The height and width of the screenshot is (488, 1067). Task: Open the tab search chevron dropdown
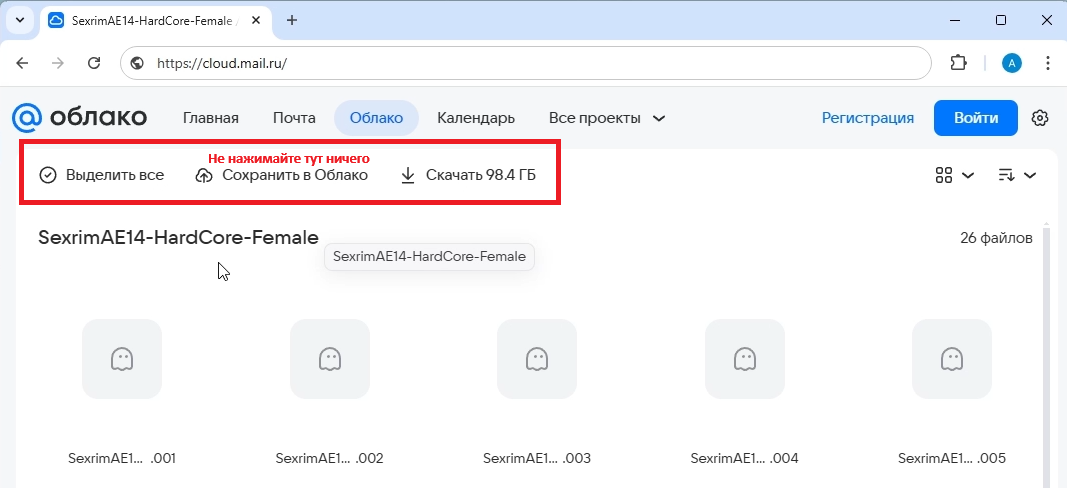pyautogui.click(x=19, y=20)
